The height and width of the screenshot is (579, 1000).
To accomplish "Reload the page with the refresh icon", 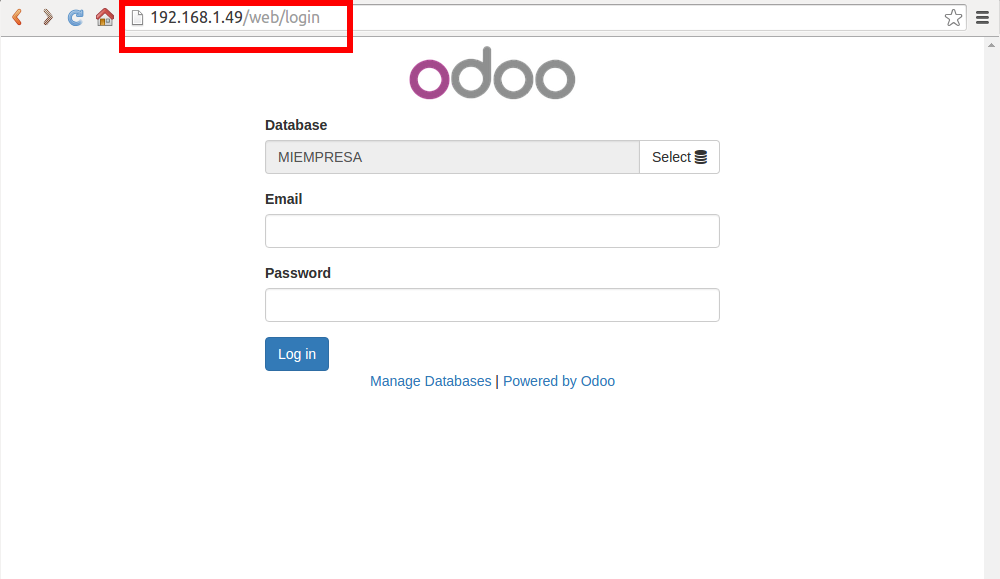I will (x=75, y=17).
